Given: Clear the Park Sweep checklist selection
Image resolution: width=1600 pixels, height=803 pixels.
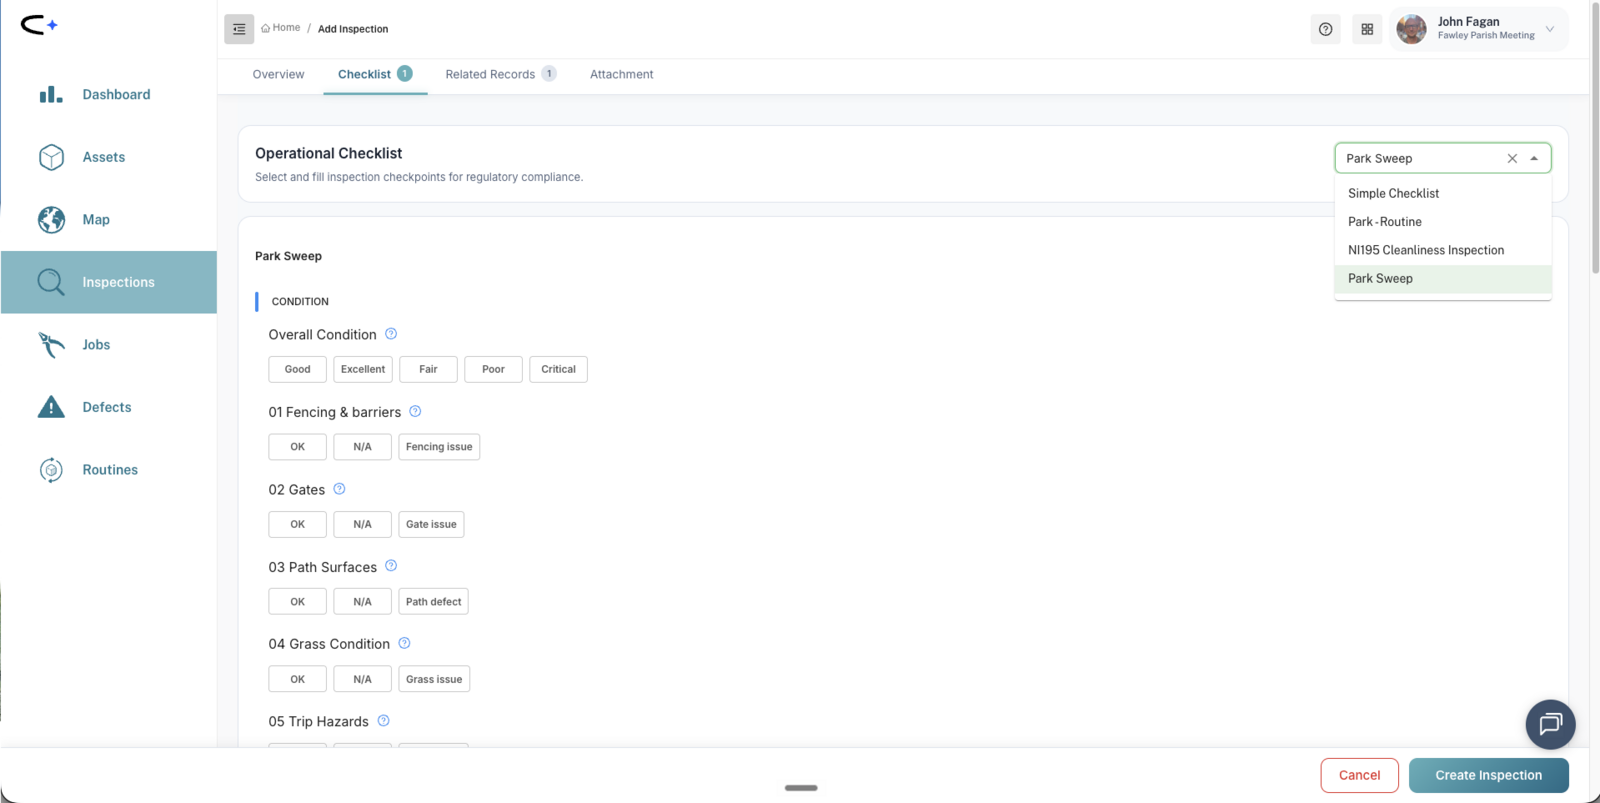Looking at the screenshot, I should pos(1512,158).
